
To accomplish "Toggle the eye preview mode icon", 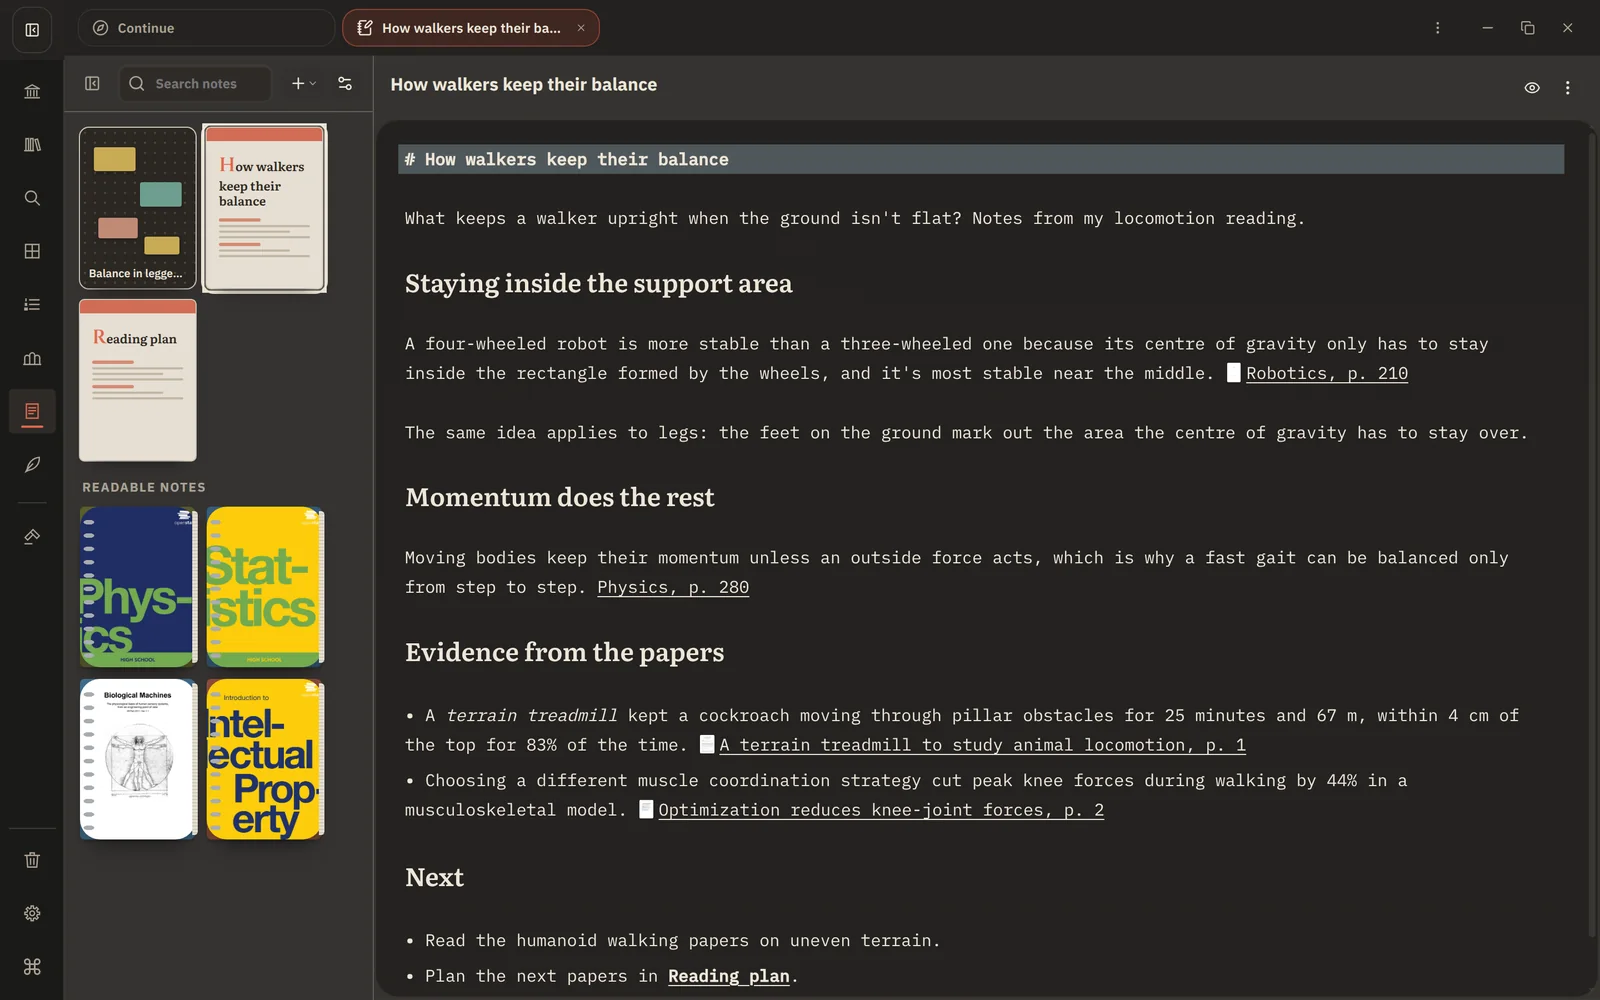I will pos(1531,88).
